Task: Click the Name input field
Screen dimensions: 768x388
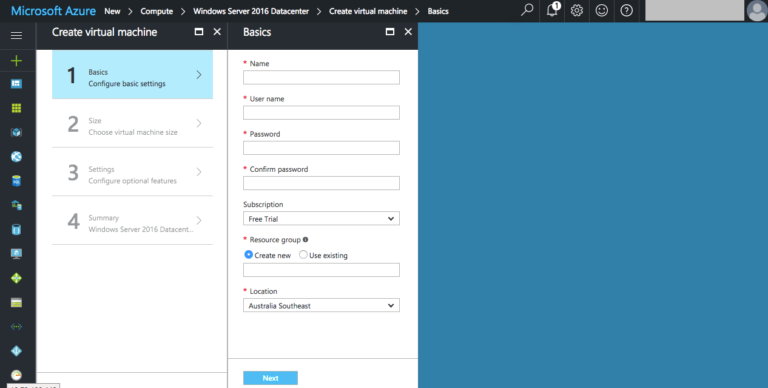Action: point(321,77)
